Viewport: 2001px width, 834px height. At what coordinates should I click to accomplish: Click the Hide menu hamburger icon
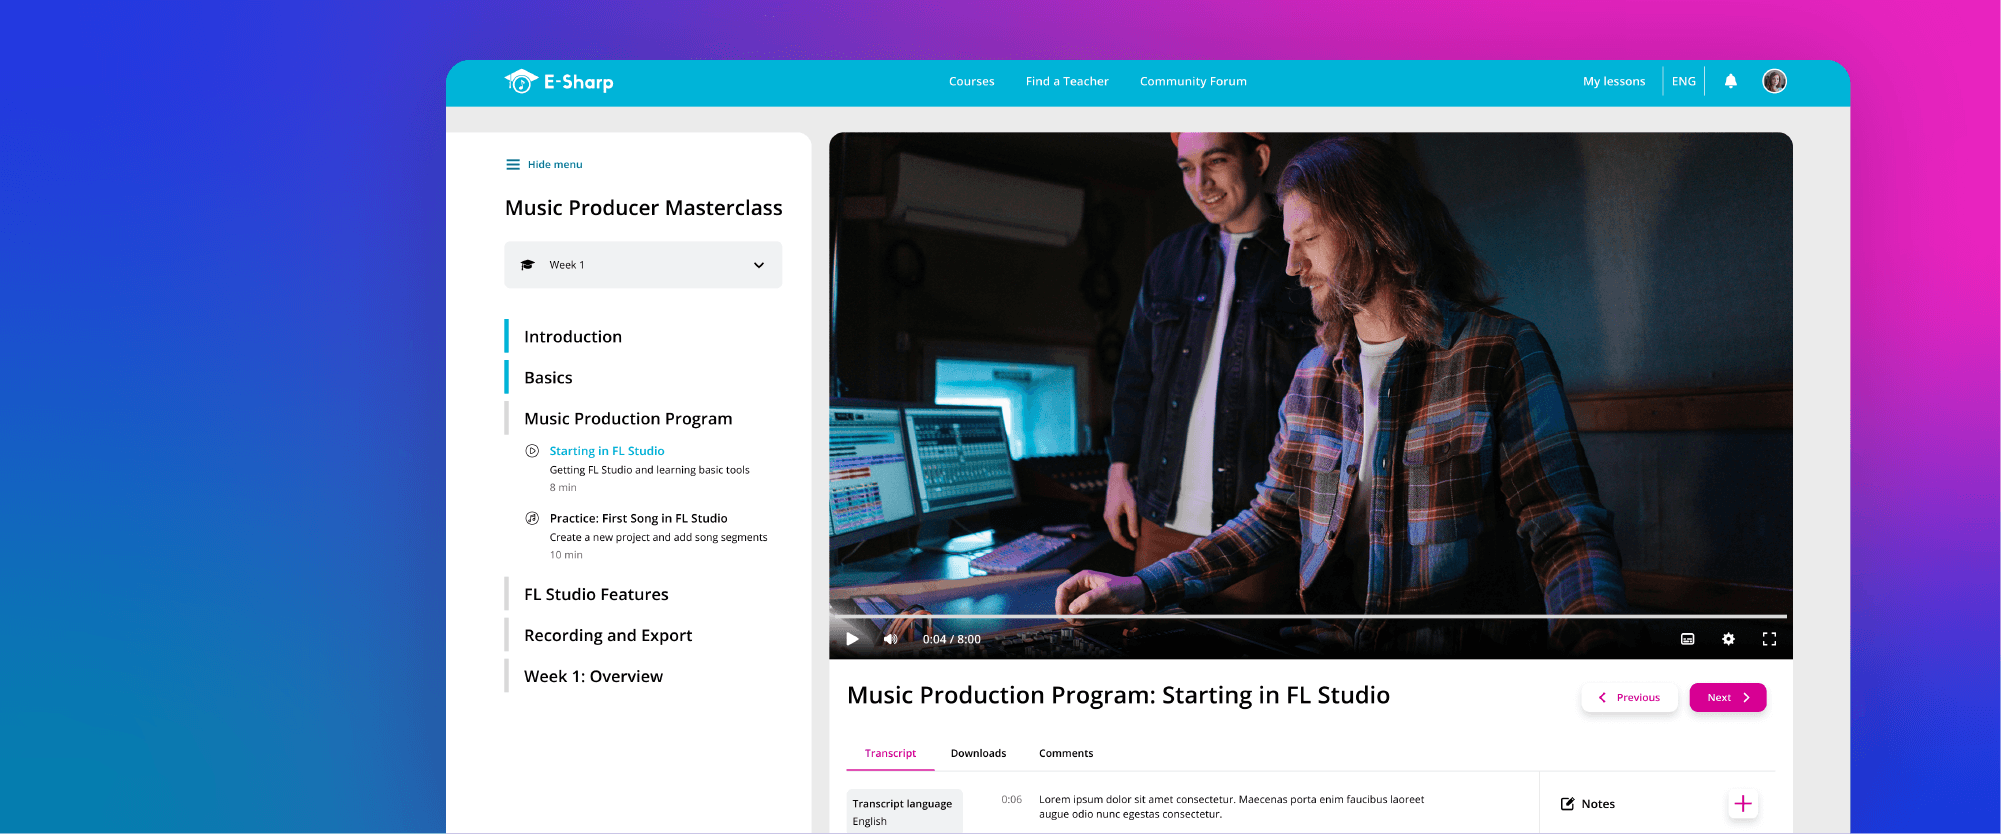[x=513, y=164]
